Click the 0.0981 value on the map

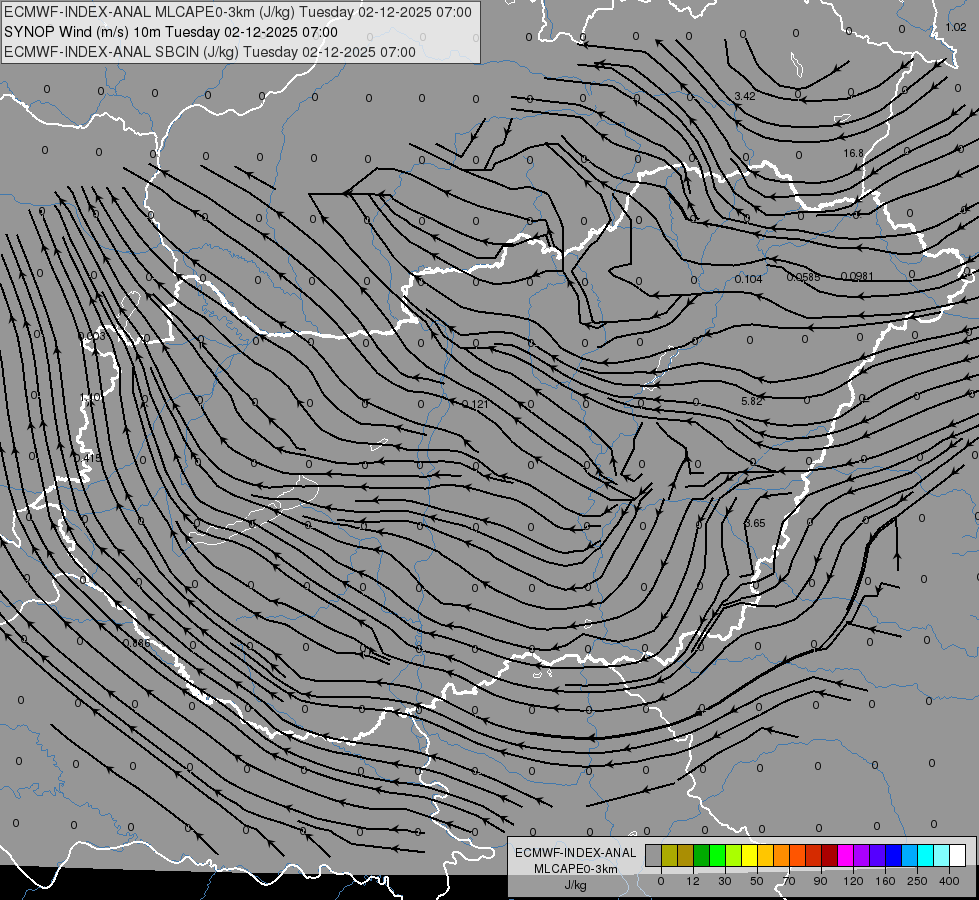(857, 276)
